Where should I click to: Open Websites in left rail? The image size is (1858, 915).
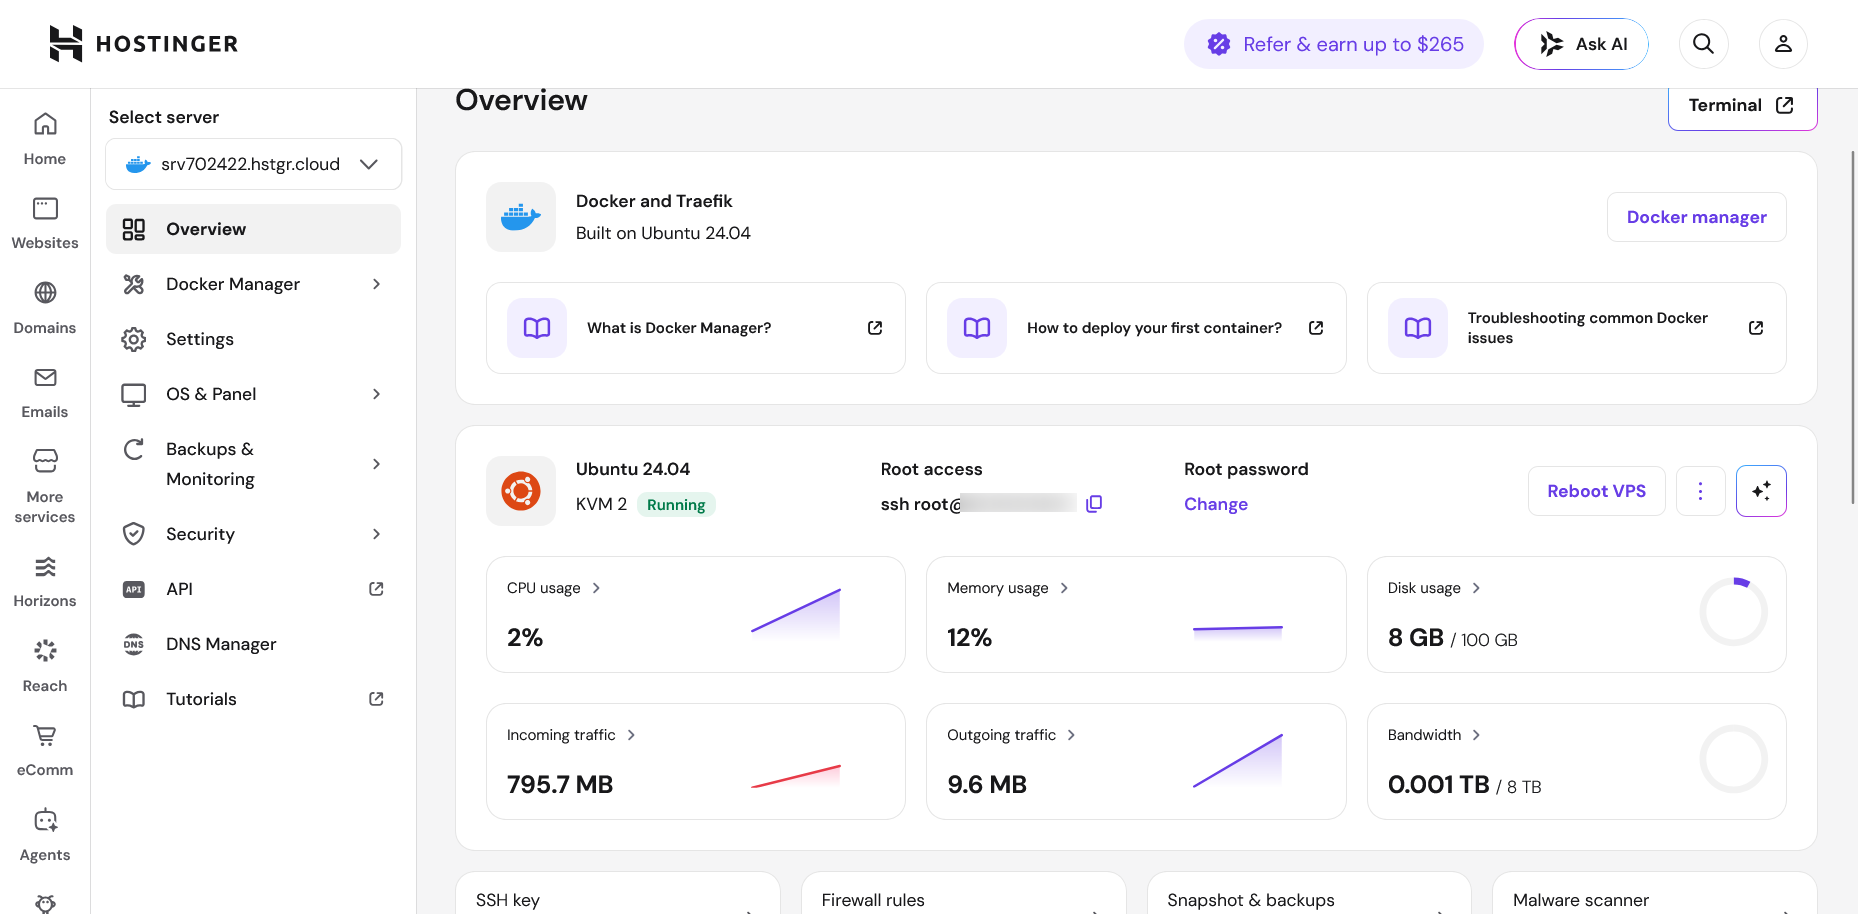pos(45,223)
